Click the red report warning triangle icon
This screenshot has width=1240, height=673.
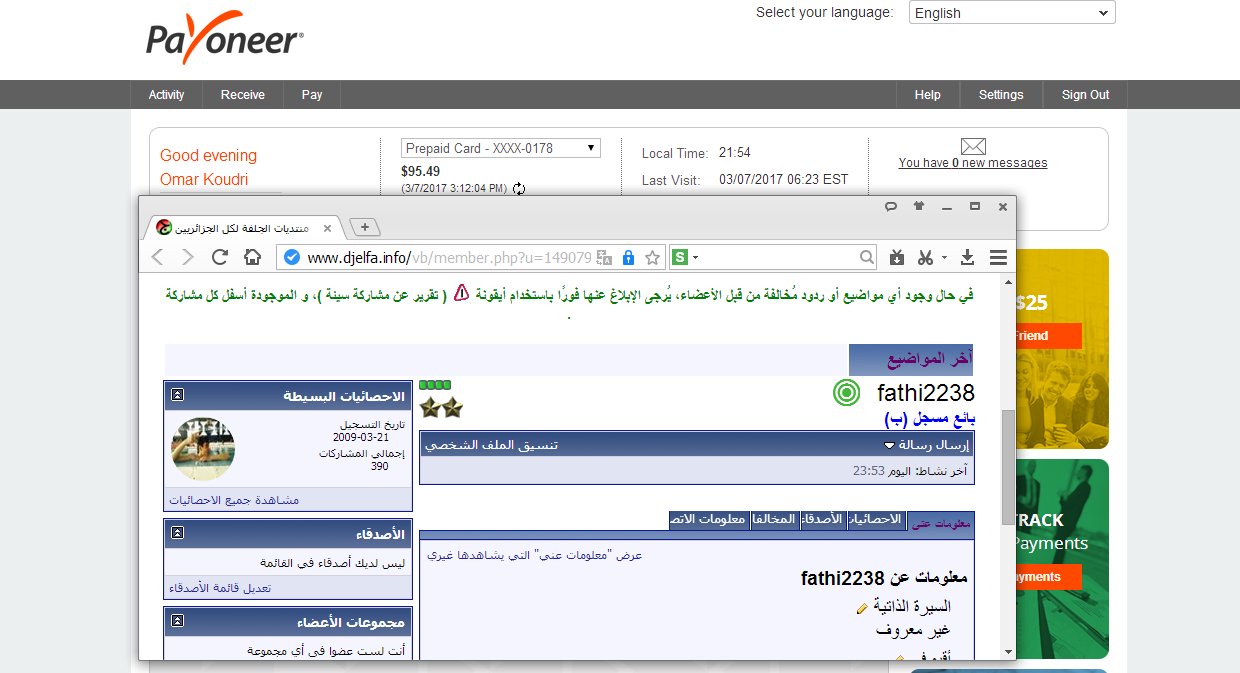pyautogui.click(x=460, y=293)
